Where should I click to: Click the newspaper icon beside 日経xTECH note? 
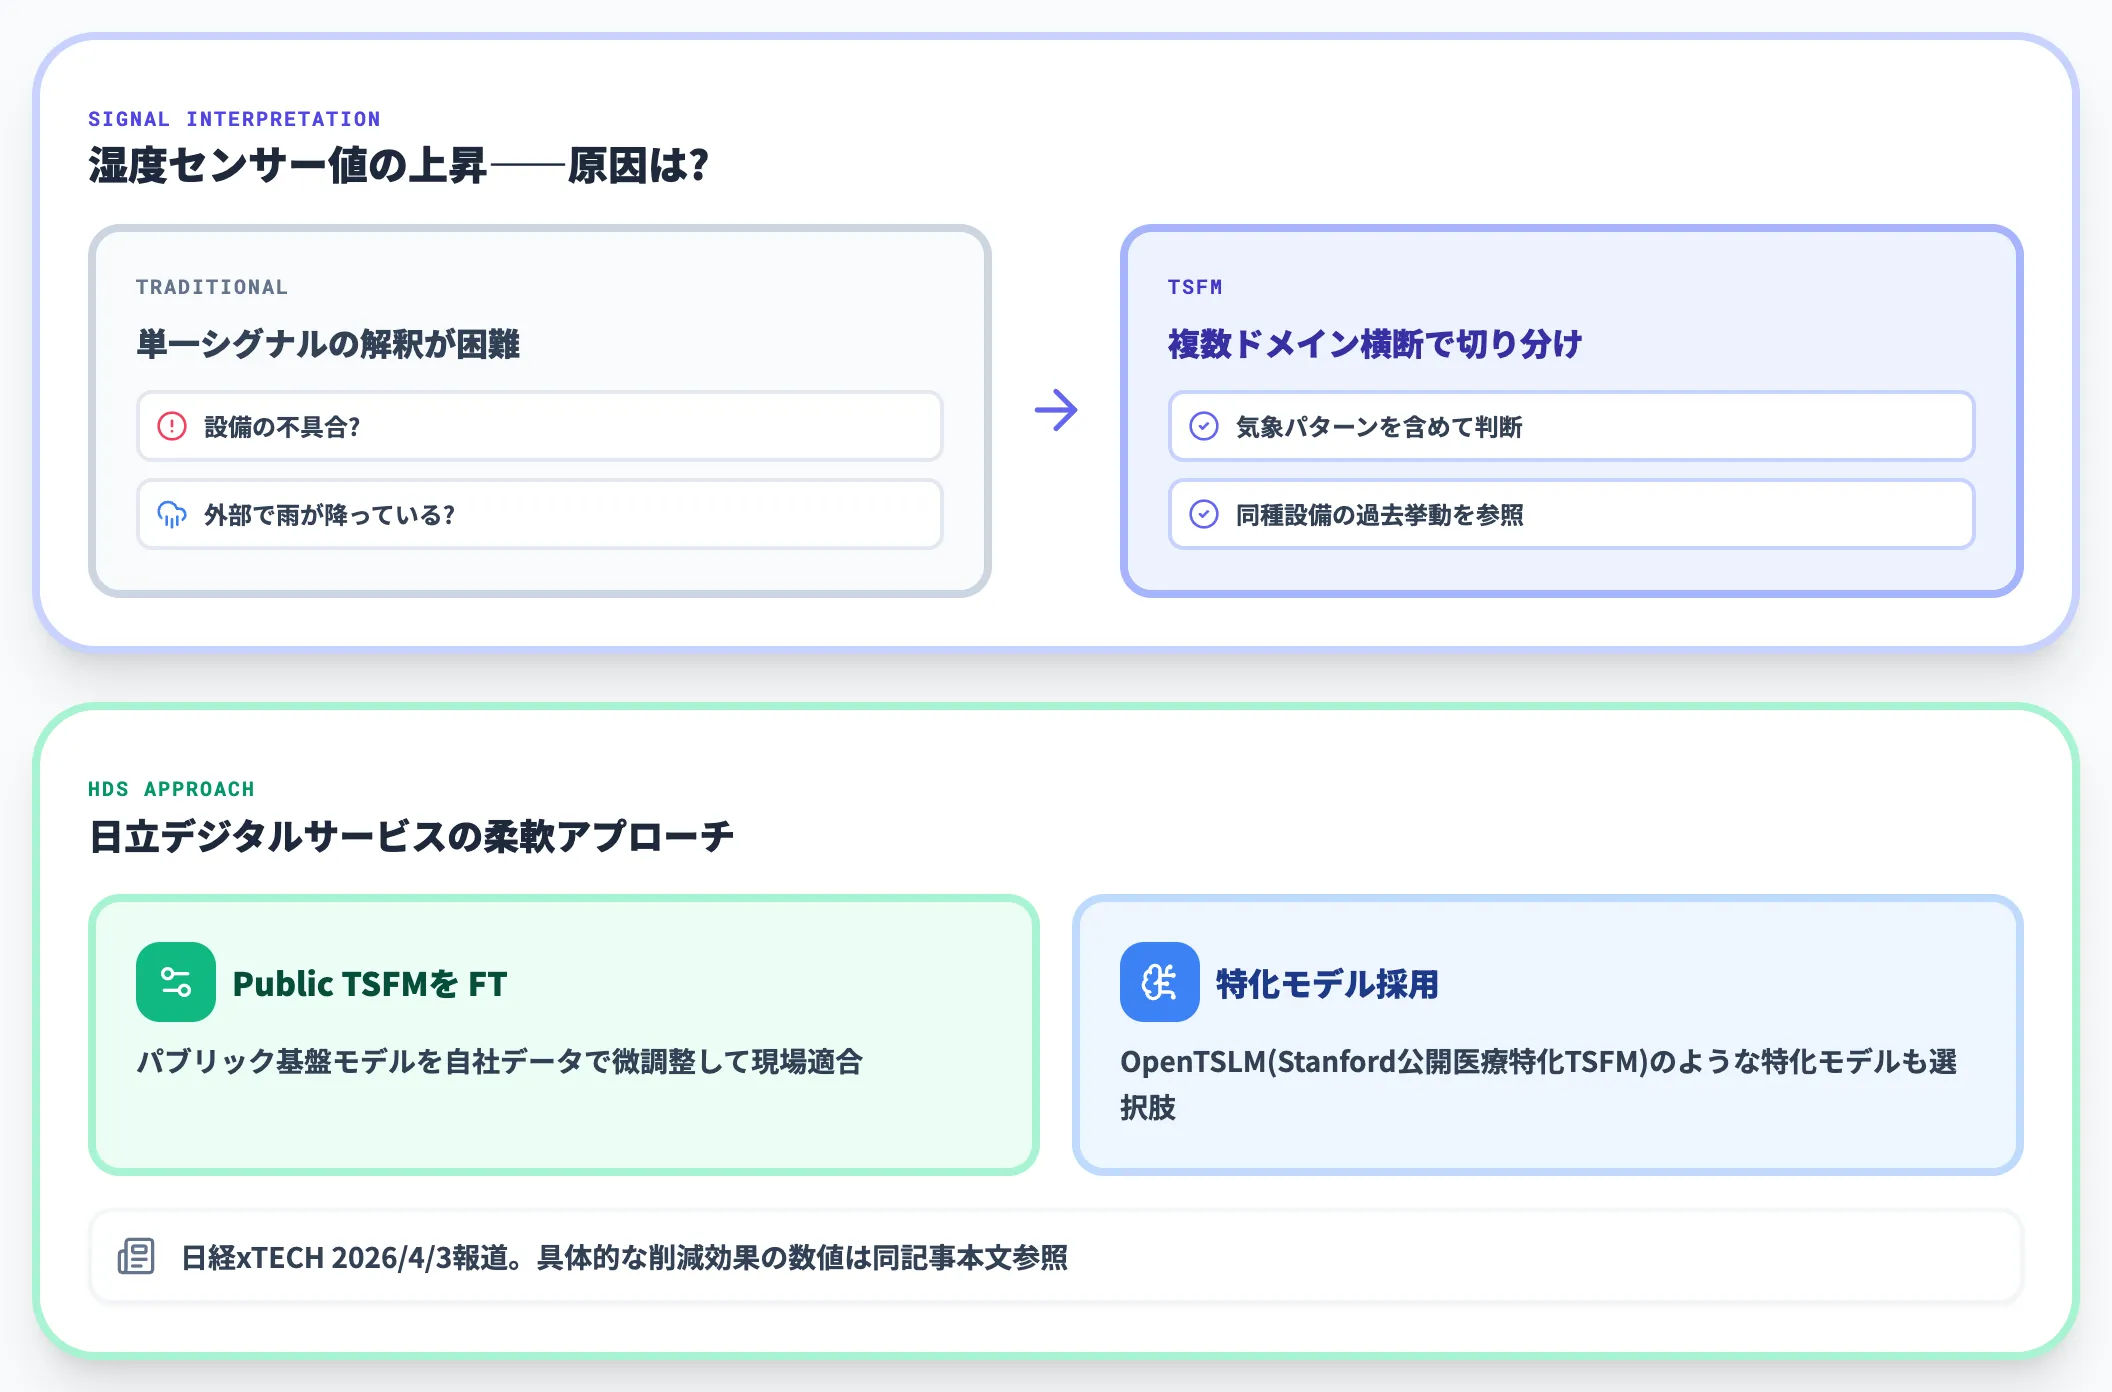136,1256
